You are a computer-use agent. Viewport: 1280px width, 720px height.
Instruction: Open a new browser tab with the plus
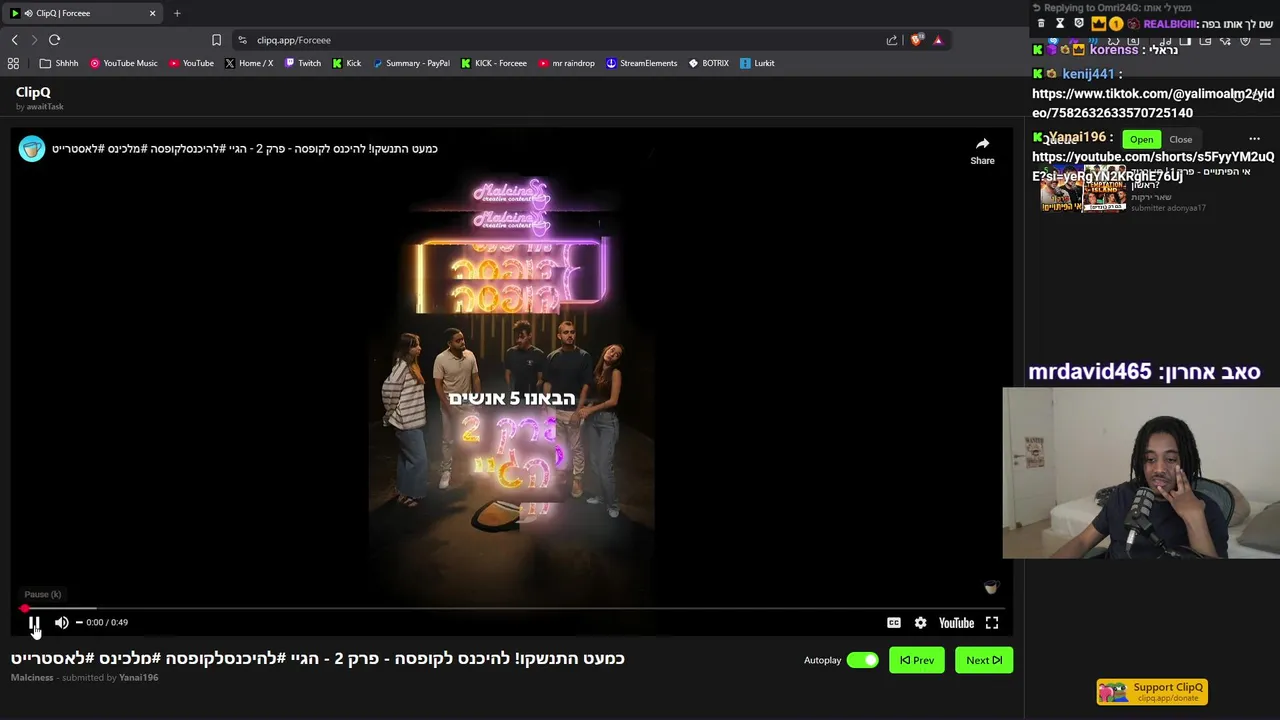tap(177, 13)
